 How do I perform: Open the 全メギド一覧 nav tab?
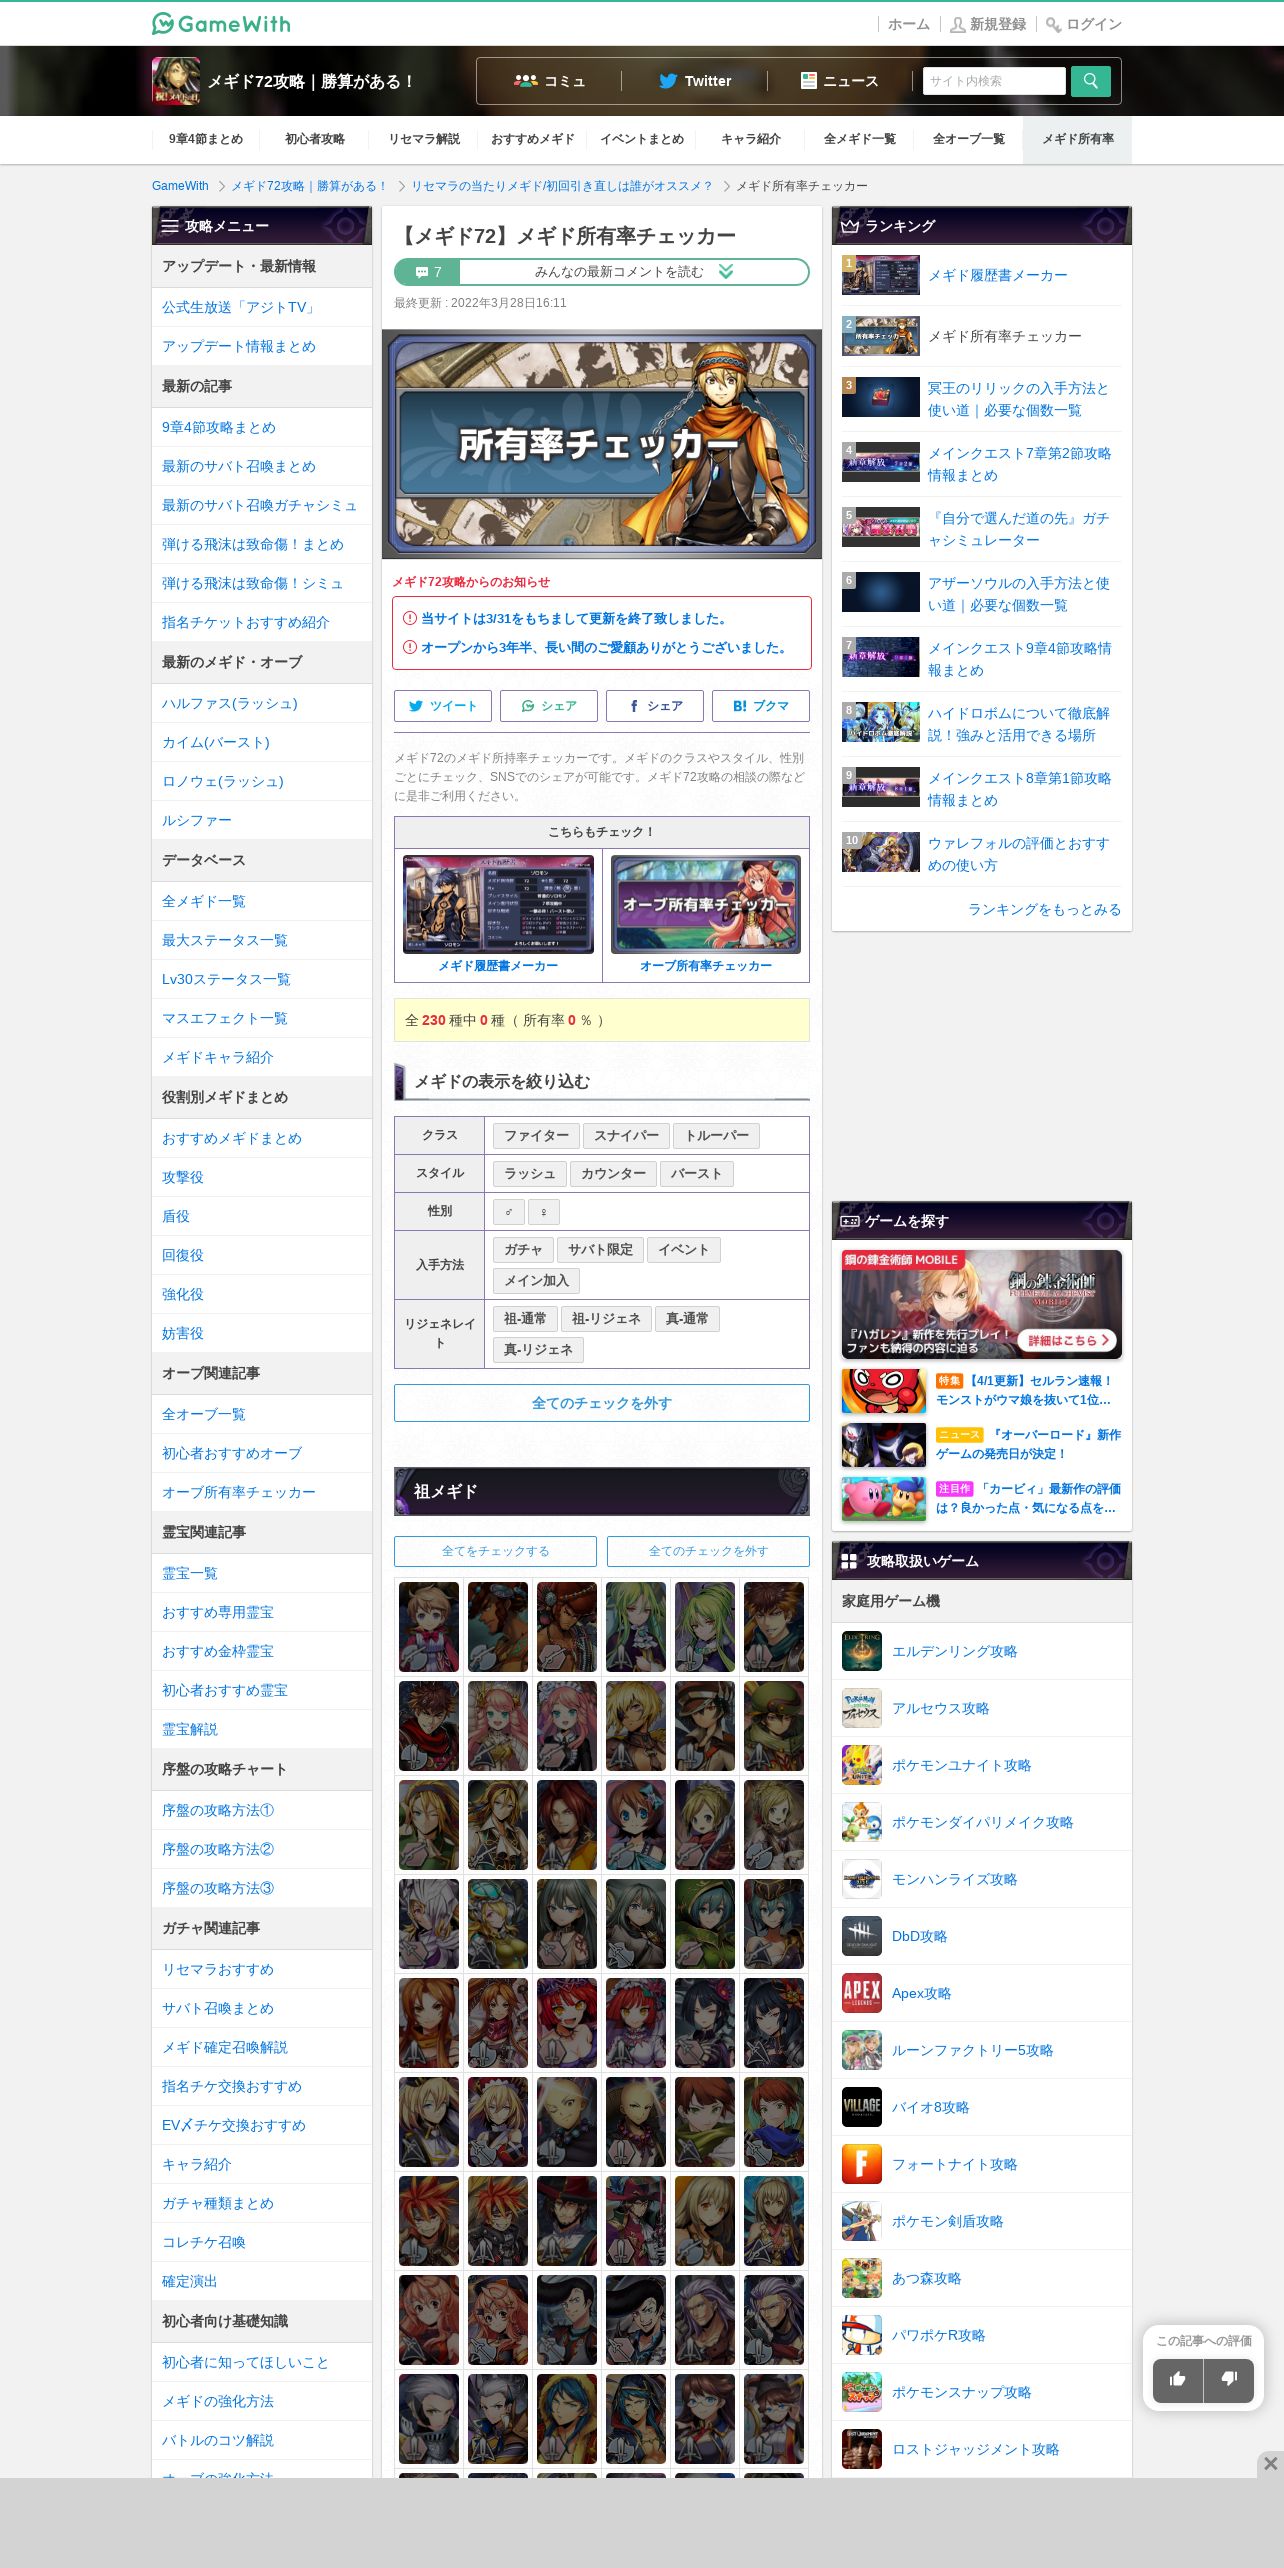860,139
